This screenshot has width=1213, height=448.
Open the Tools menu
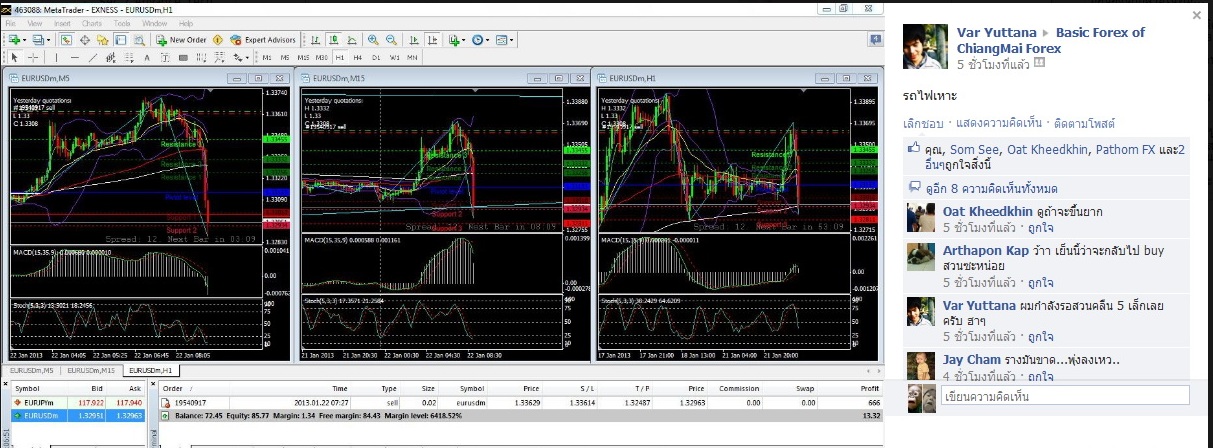click(122, 23)
